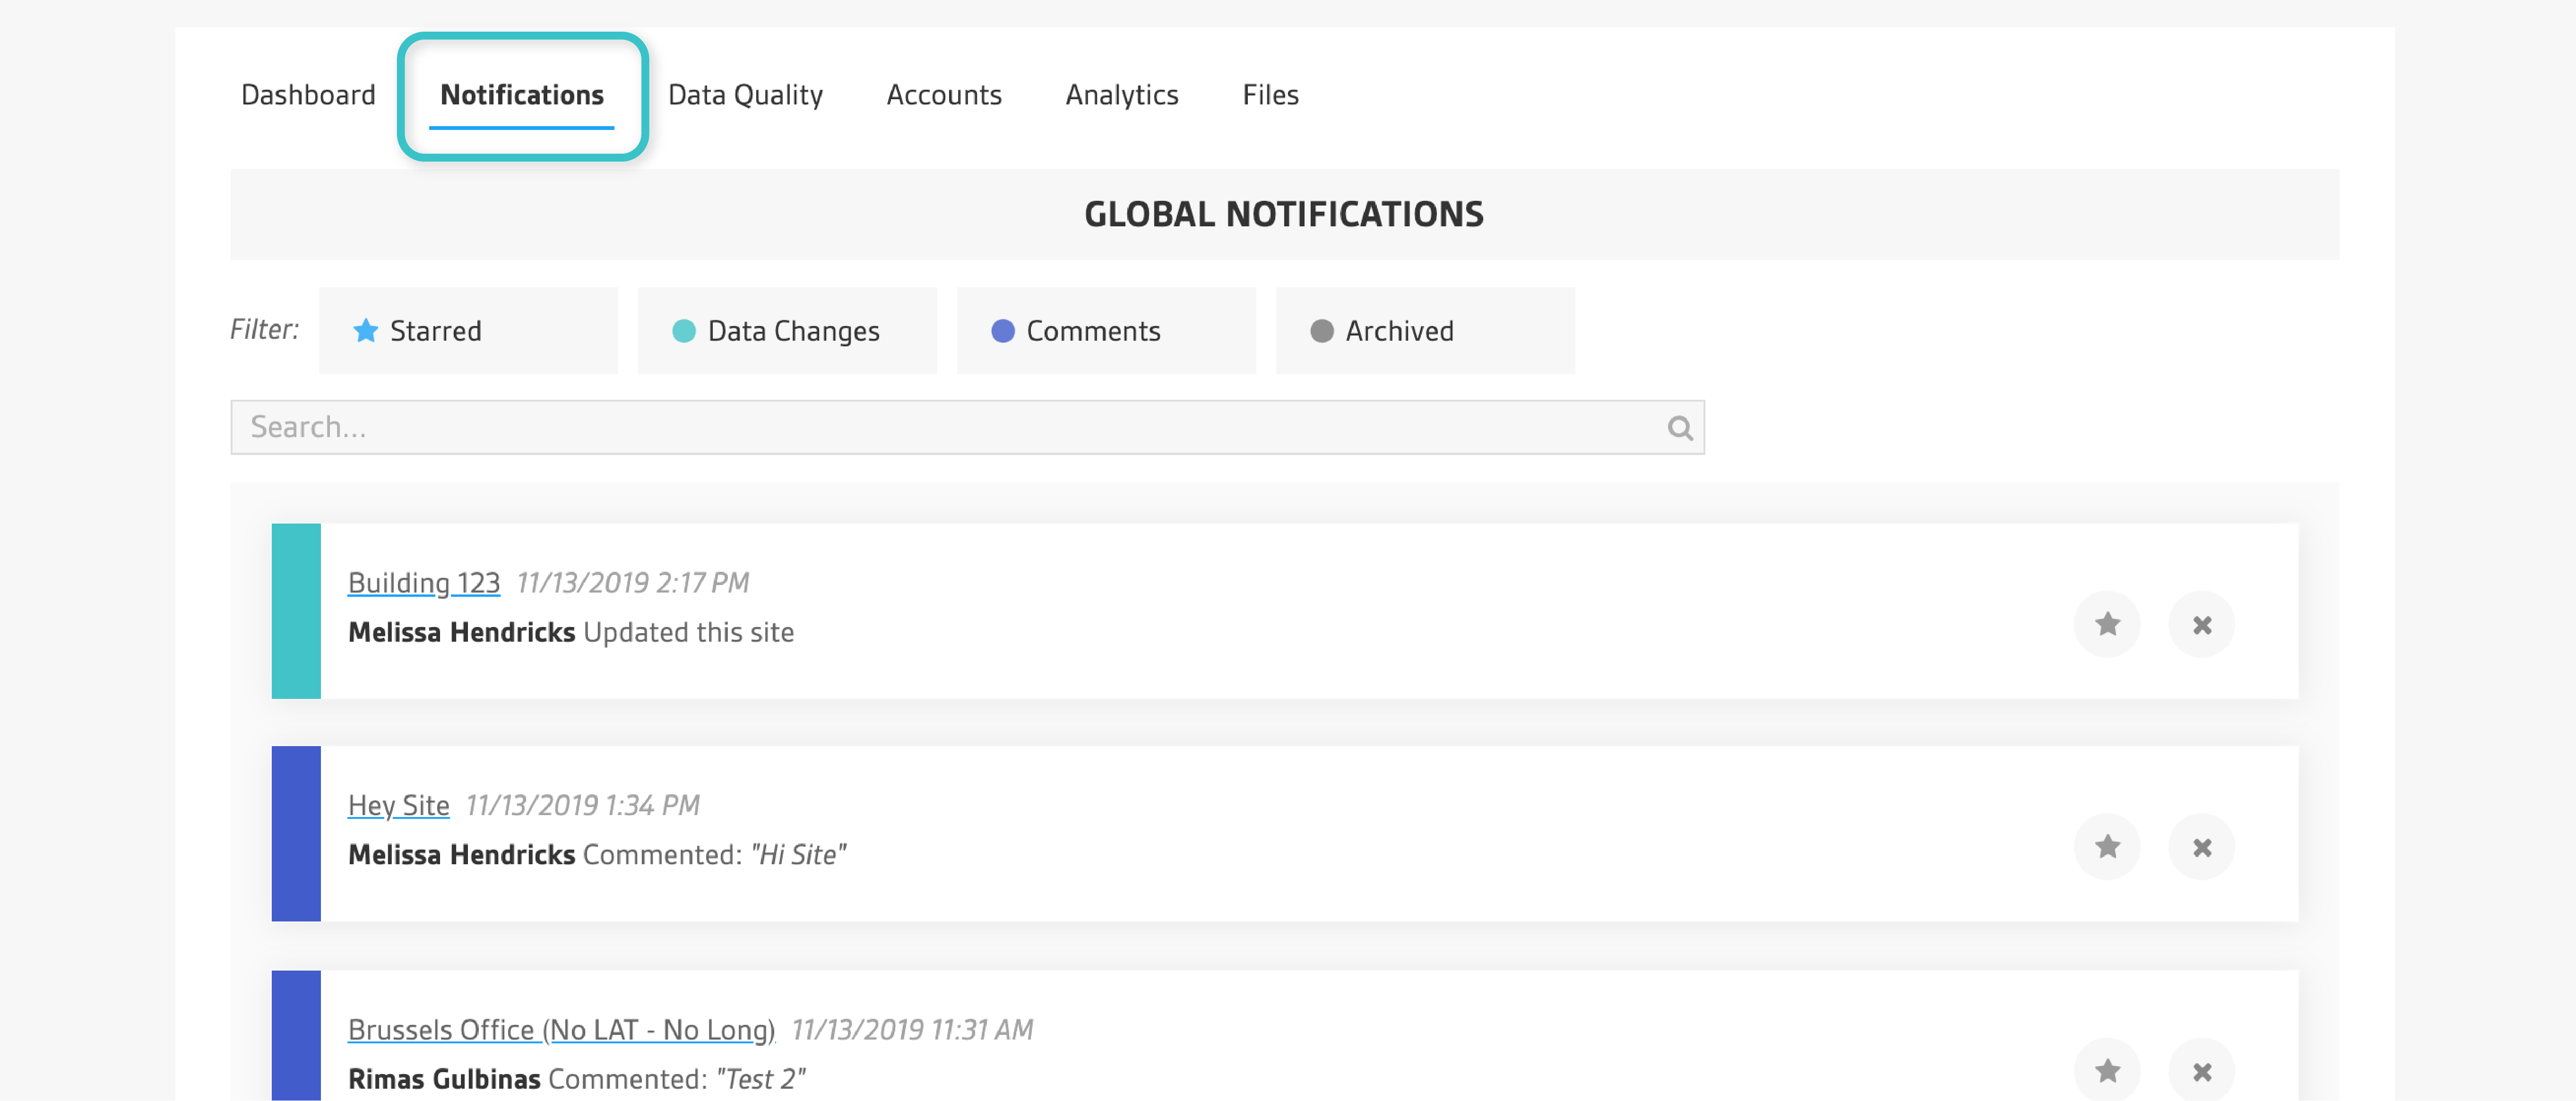
Task: Star the Hey Site notification
Action: click(2107, 846)
